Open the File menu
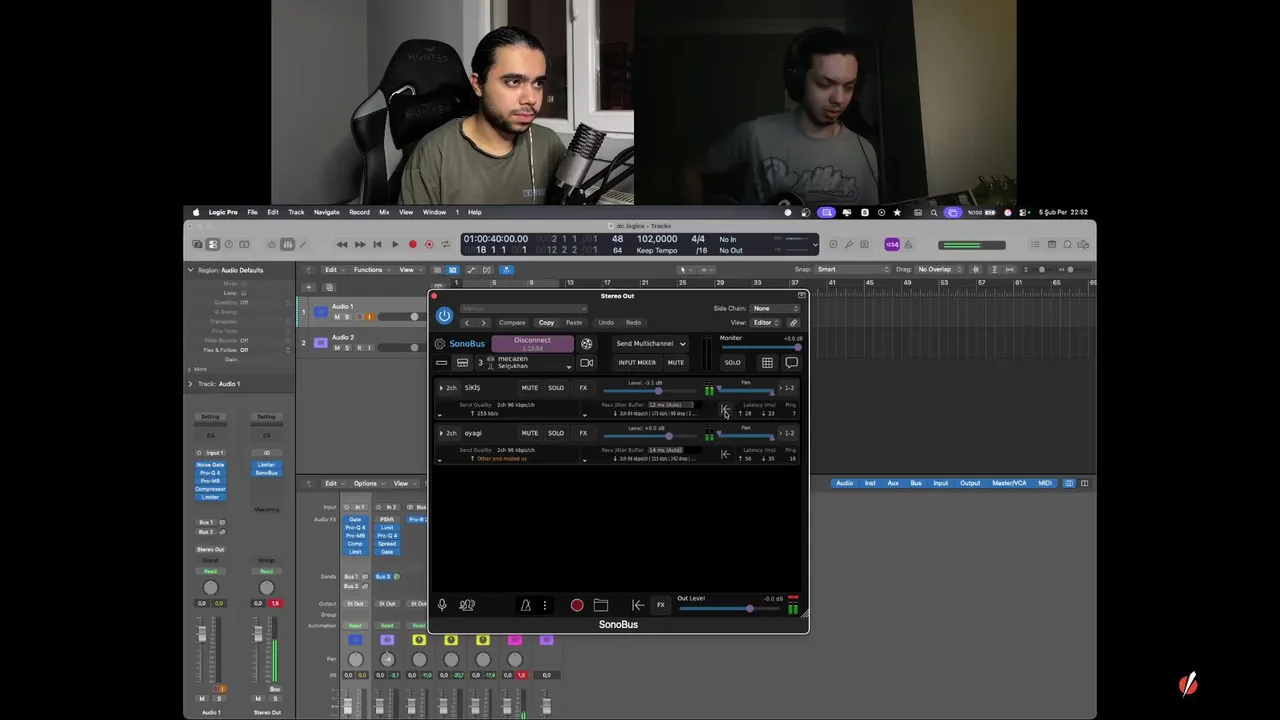 (x=252, y=212)
